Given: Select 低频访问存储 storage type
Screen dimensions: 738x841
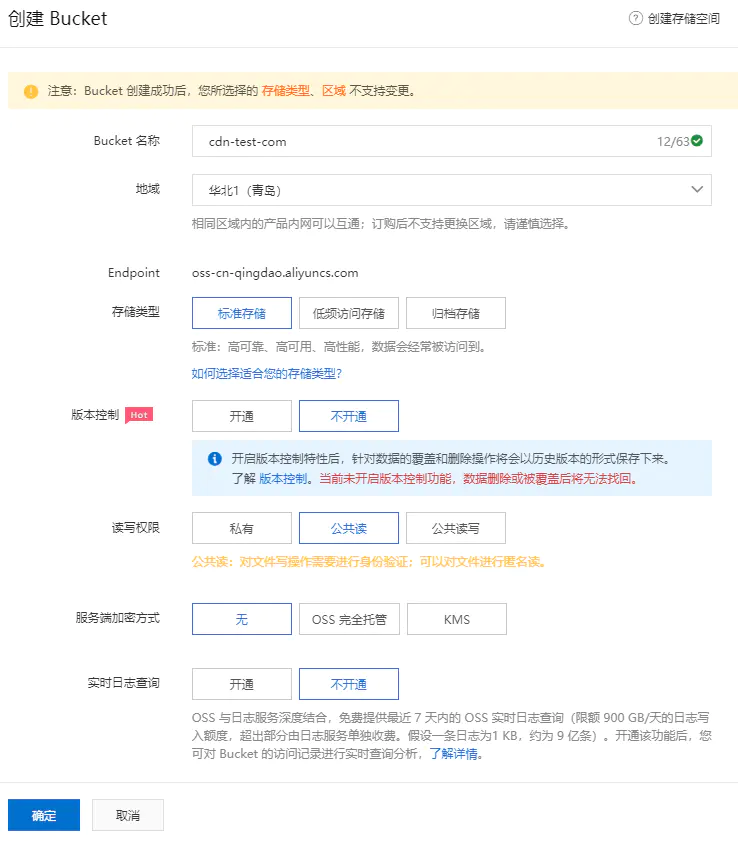Looking at the screenshot, I should pyautogui.click(x=349, y=313).
